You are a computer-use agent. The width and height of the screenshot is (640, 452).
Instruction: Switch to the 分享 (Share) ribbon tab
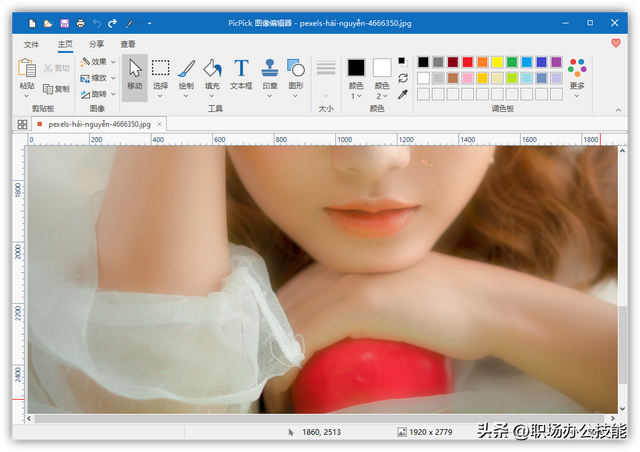coord(96,44)
